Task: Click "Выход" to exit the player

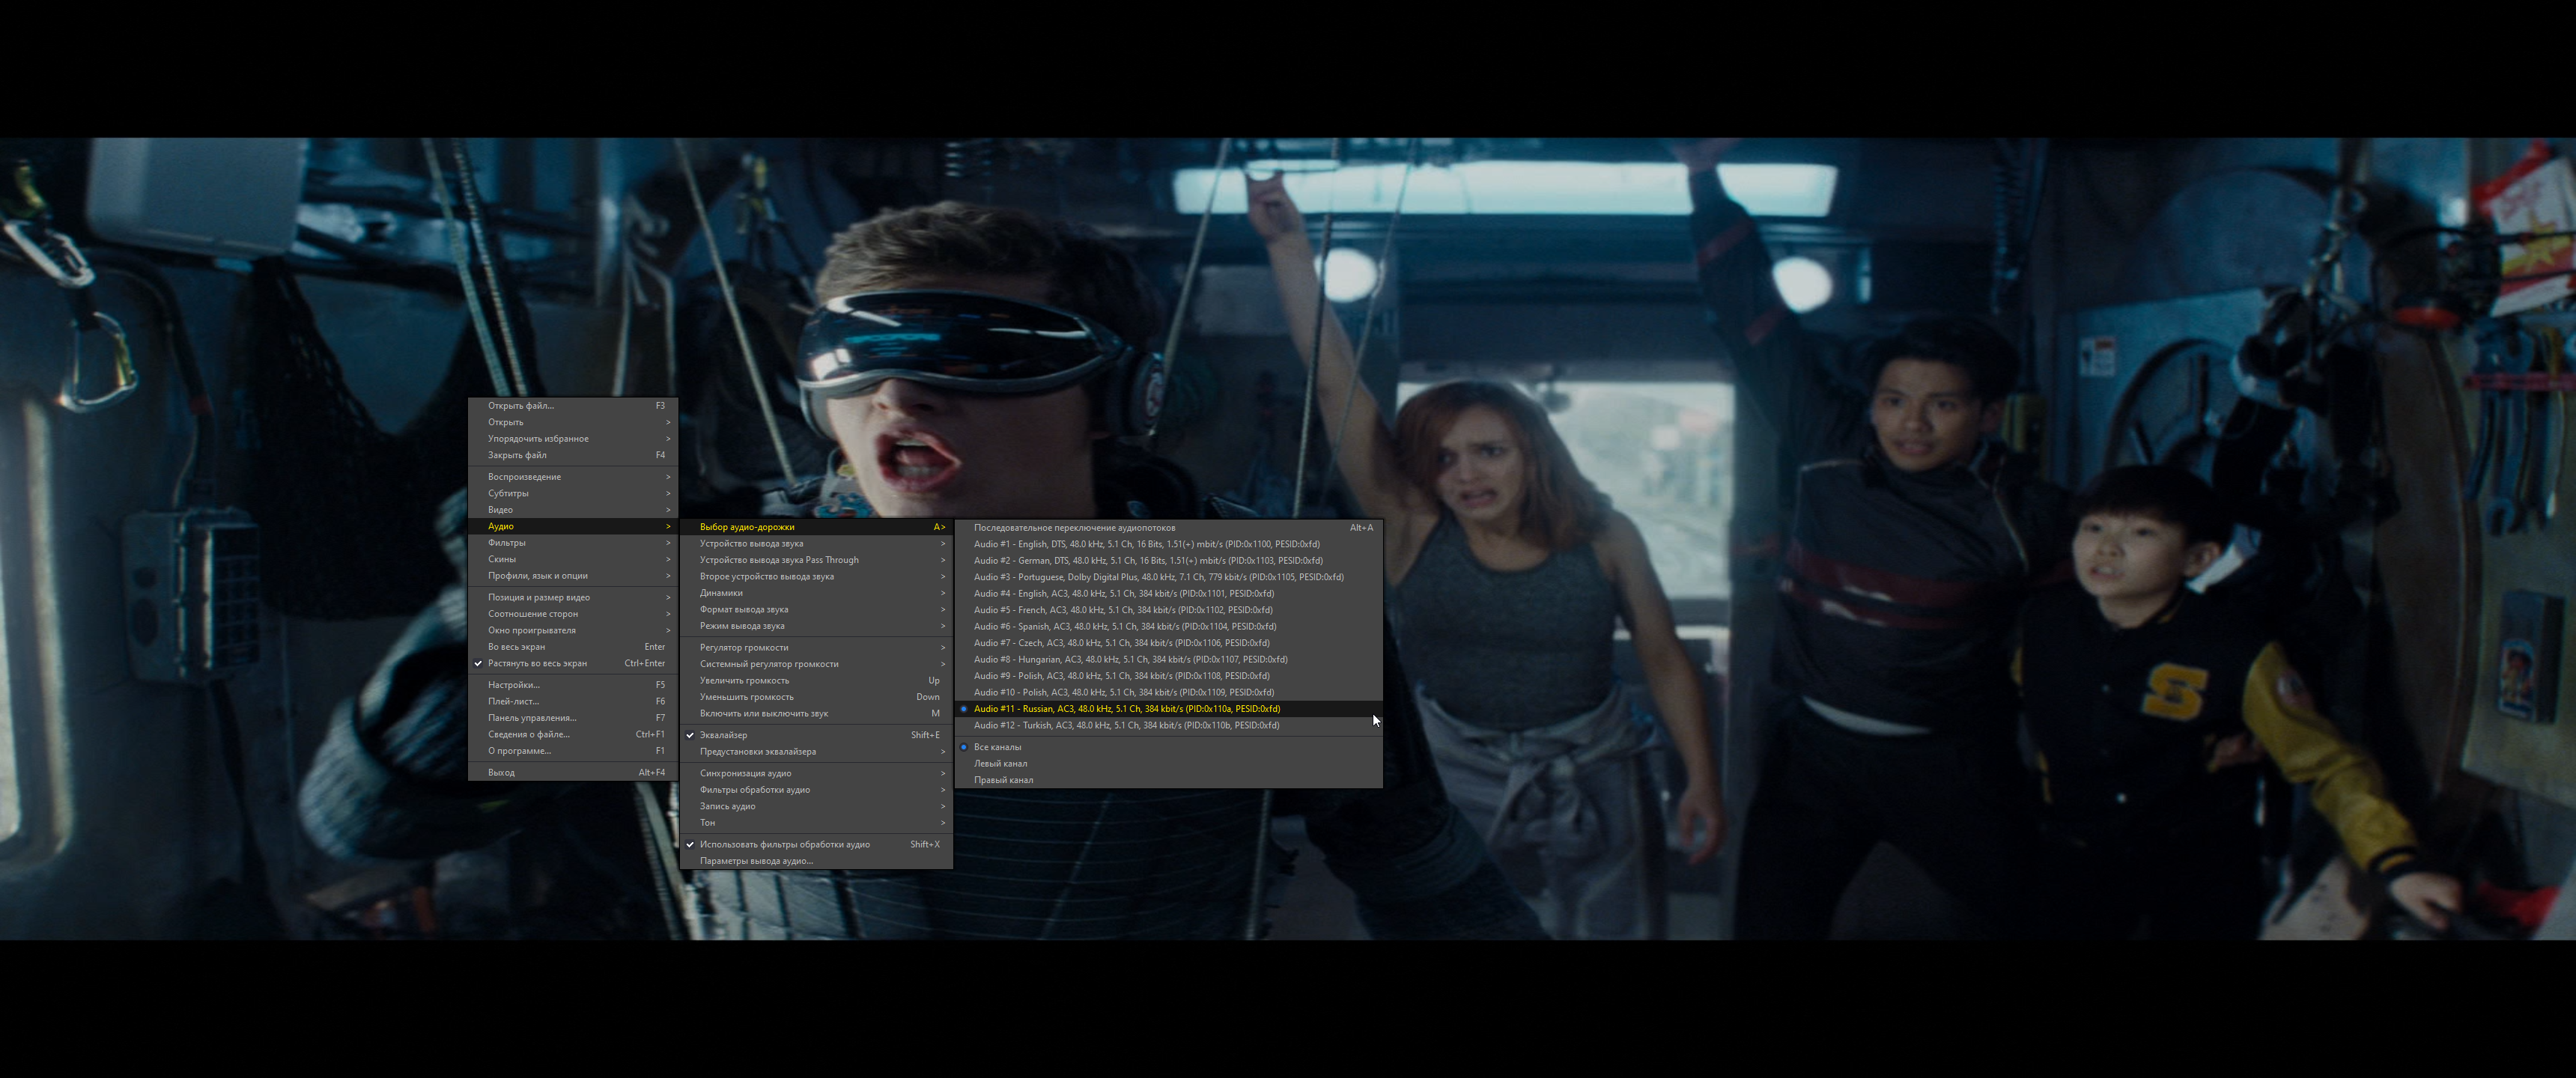Action: [x=573, y=772]
